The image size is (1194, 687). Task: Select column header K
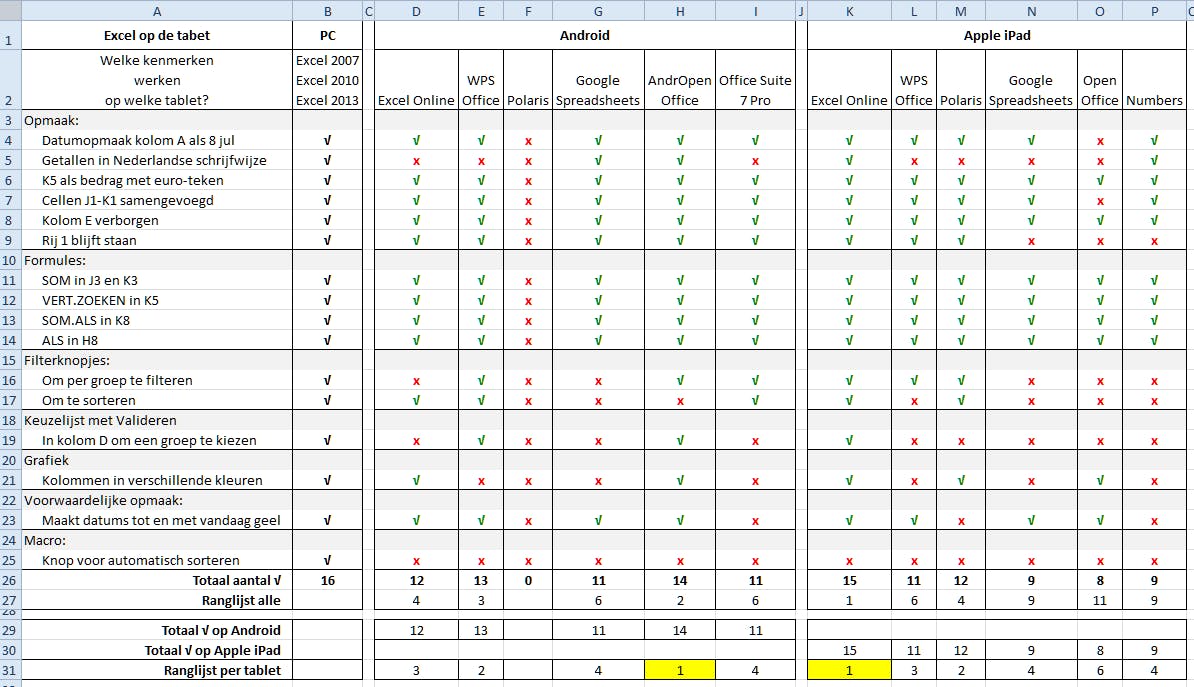(849, 11)
